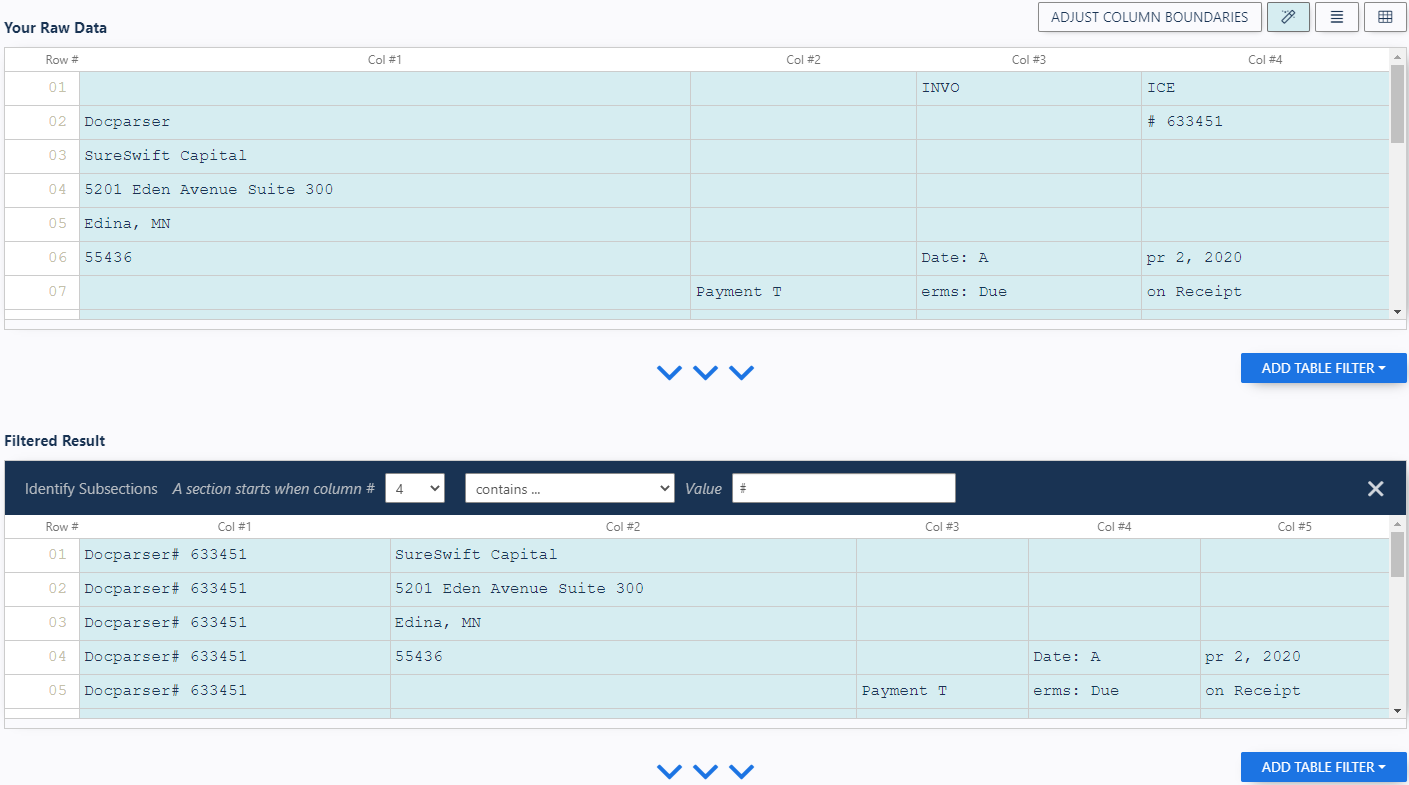Click the magic wand auto-detect icon
The height and width of the screenshot is (785, 1409).
1288,17
